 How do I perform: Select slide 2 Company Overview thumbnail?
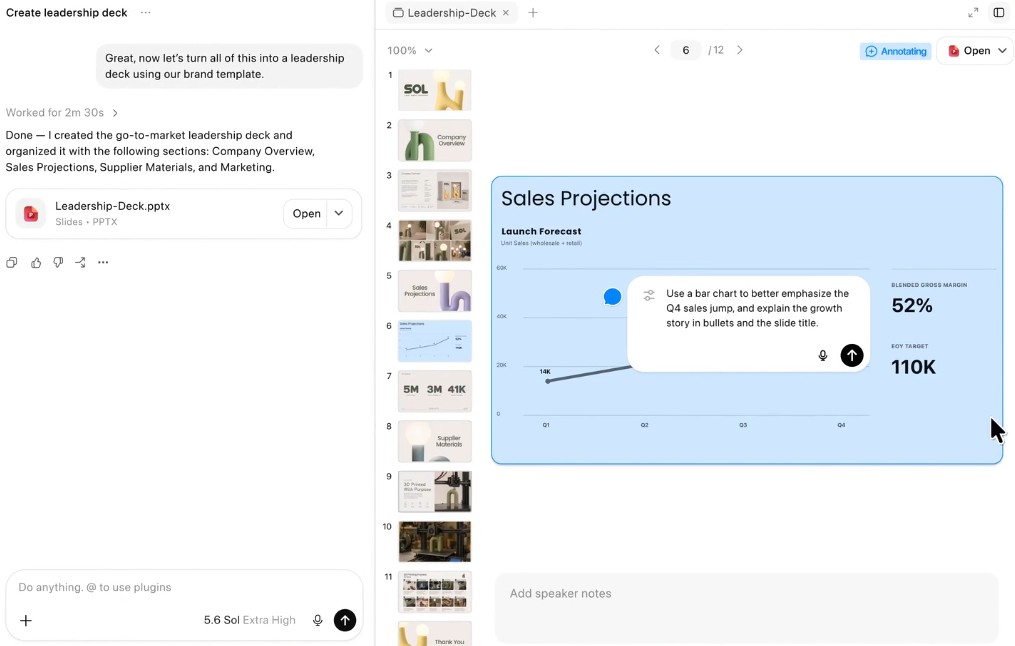coord(434,140)
